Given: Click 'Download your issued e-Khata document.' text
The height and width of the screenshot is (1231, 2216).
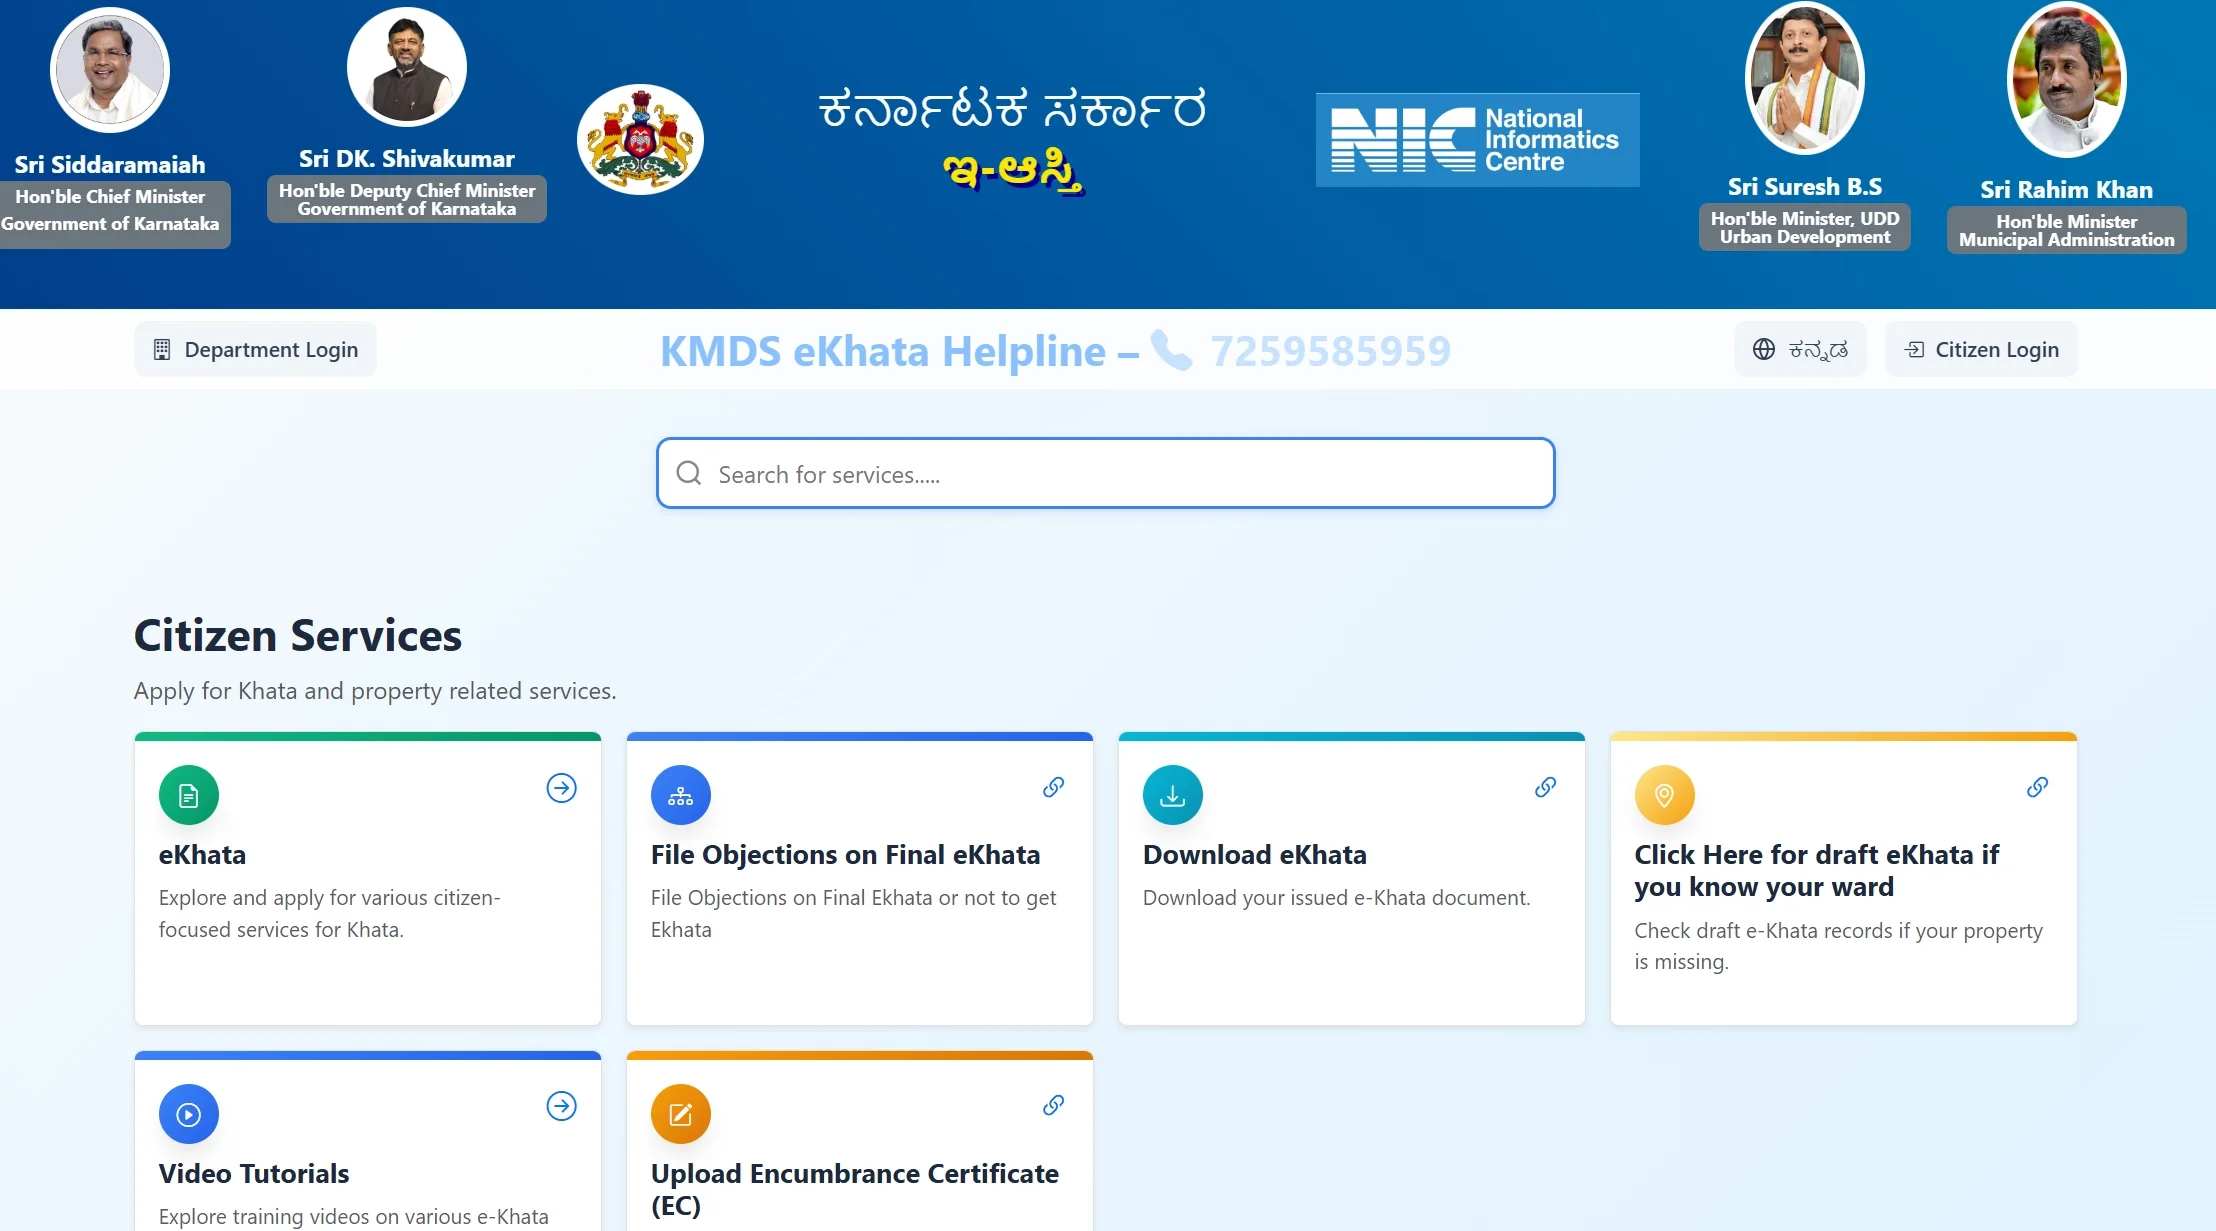Looking at the screenshot, I should tap(1336, 898).
